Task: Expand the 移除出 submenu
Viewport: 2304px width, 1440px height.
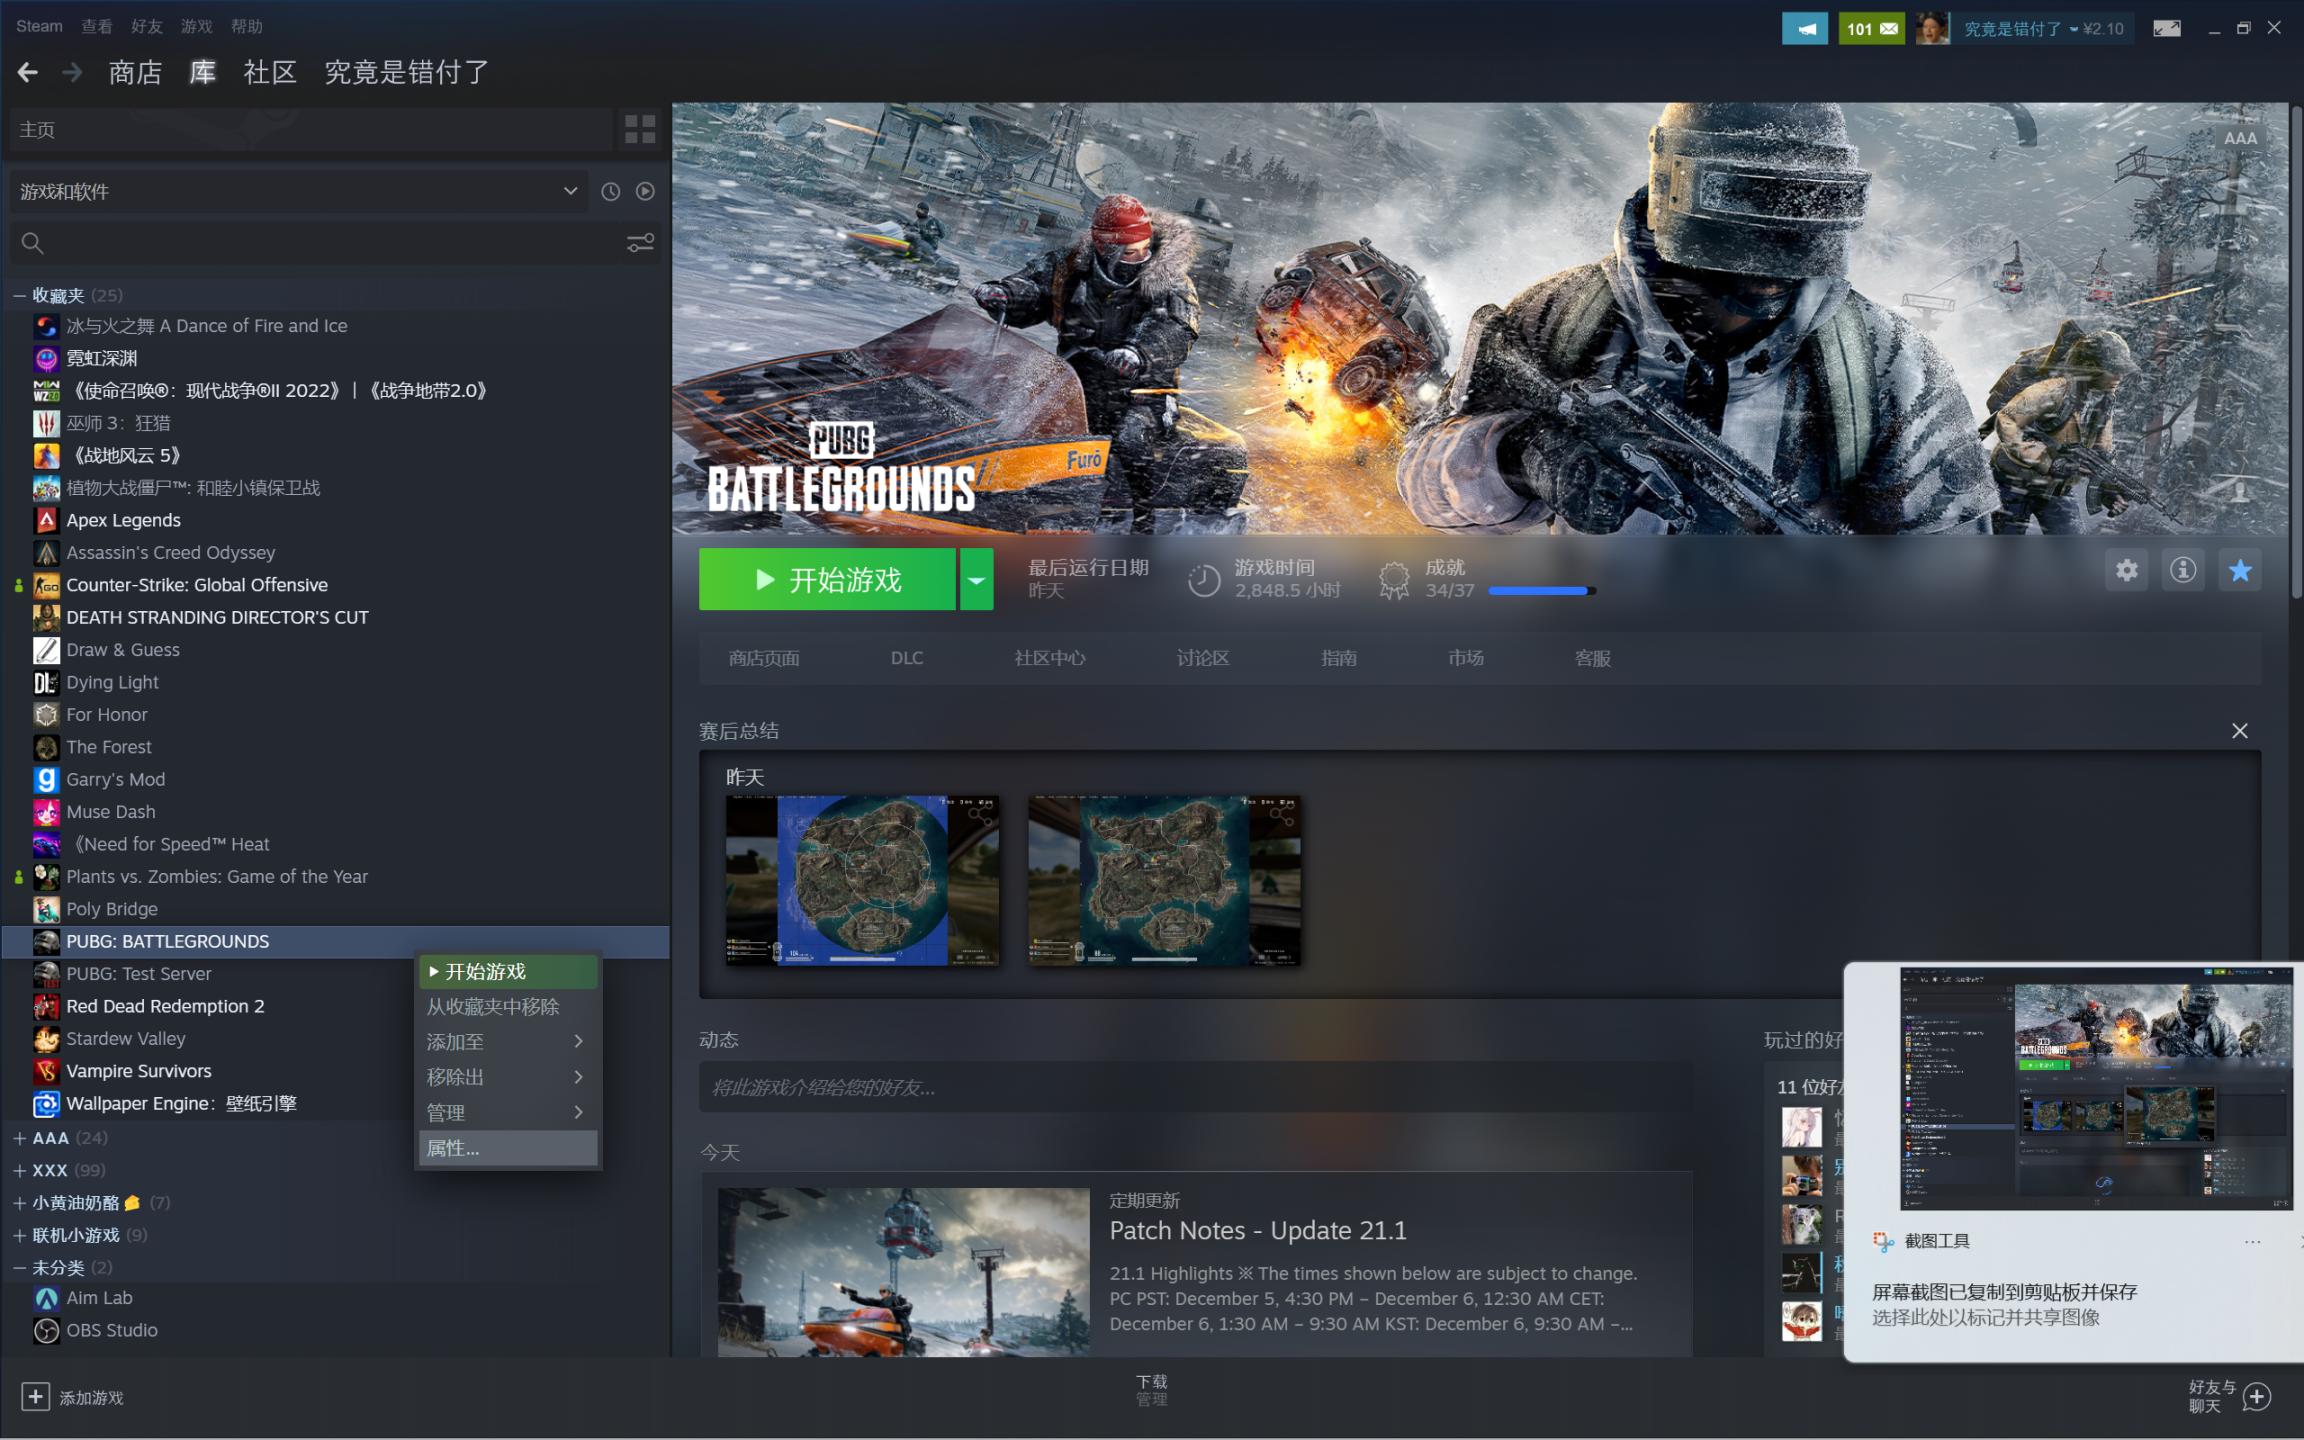Action: [x=508, y=1077]
